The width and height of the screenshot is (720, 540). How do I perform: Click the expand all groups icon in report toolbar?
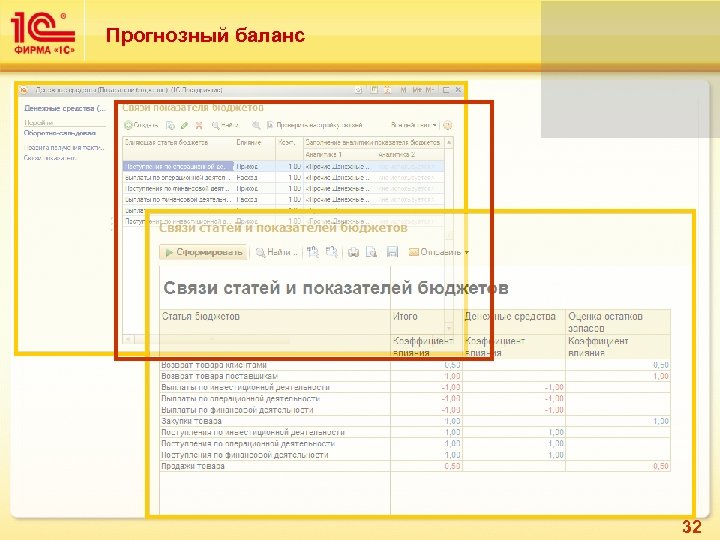(313, 252)
